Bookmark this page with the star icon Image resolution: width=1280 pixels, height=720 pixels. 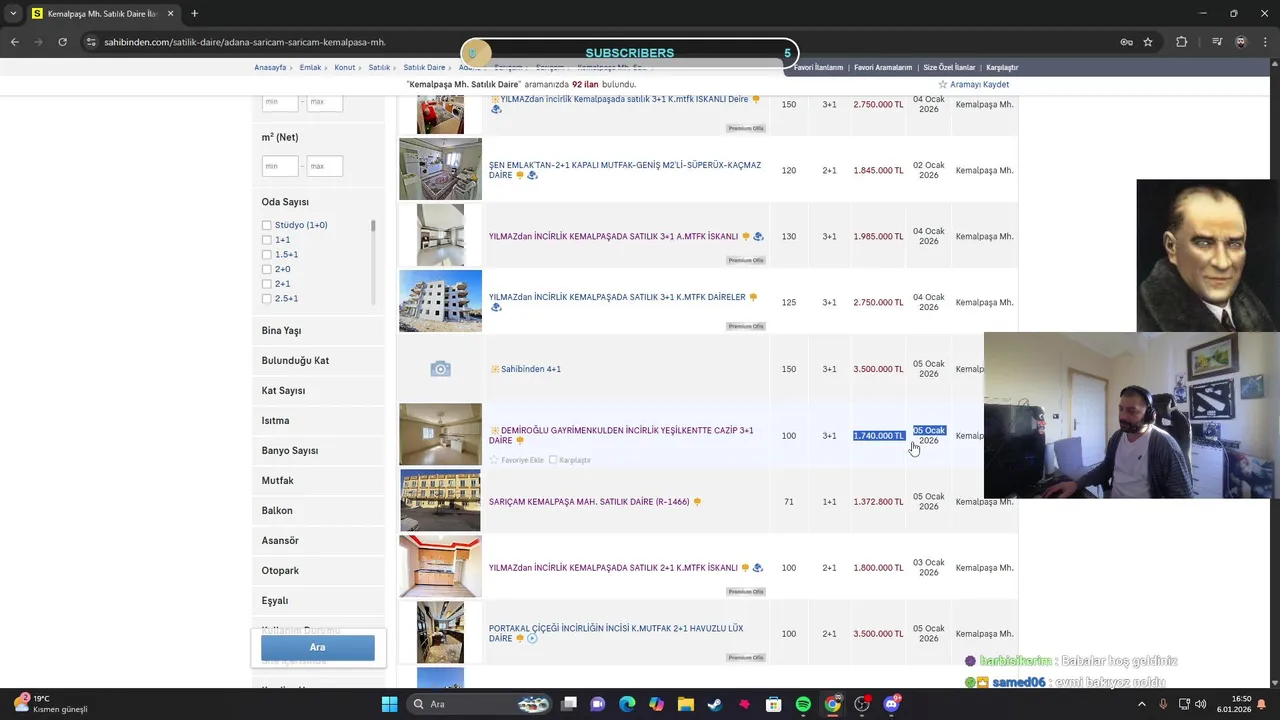click(x=1148, y=42)
